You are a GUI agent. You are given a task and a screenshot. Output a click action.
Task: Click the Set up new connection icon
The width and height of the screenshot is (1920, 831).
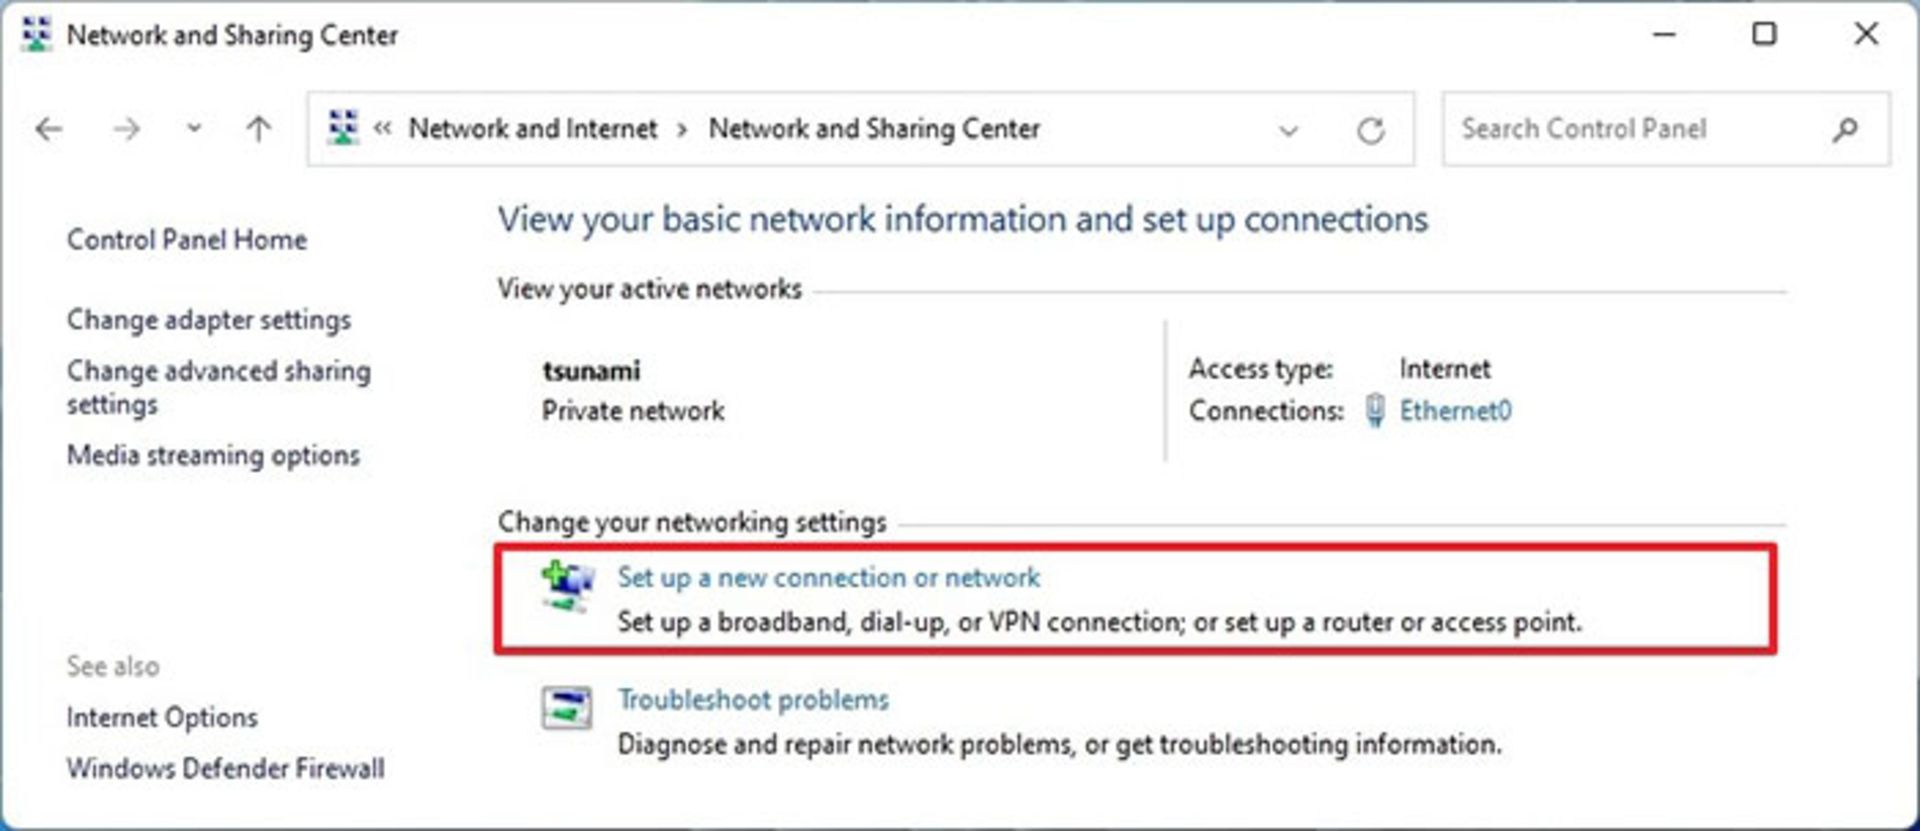coord(567,586)
